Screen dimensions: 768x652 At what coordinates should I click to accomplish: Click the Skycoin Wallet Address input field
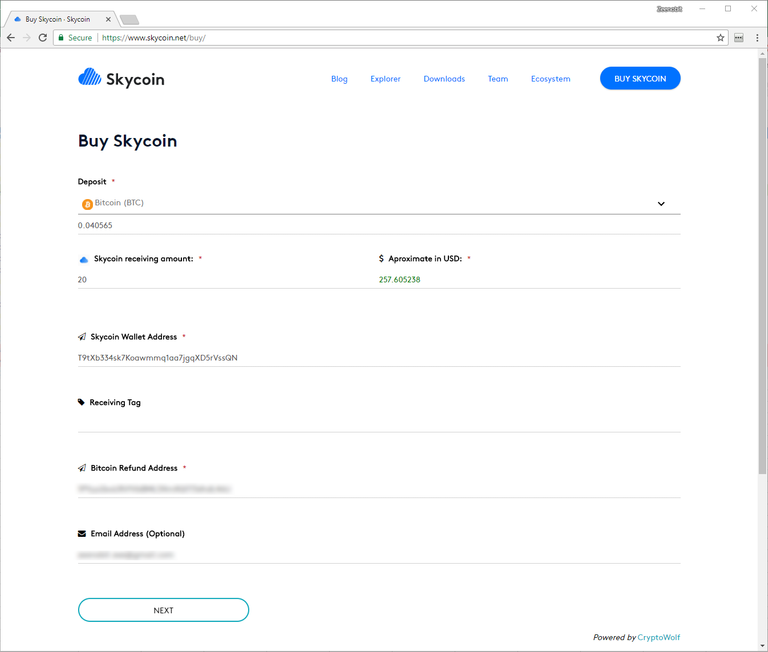click(379, 358)
